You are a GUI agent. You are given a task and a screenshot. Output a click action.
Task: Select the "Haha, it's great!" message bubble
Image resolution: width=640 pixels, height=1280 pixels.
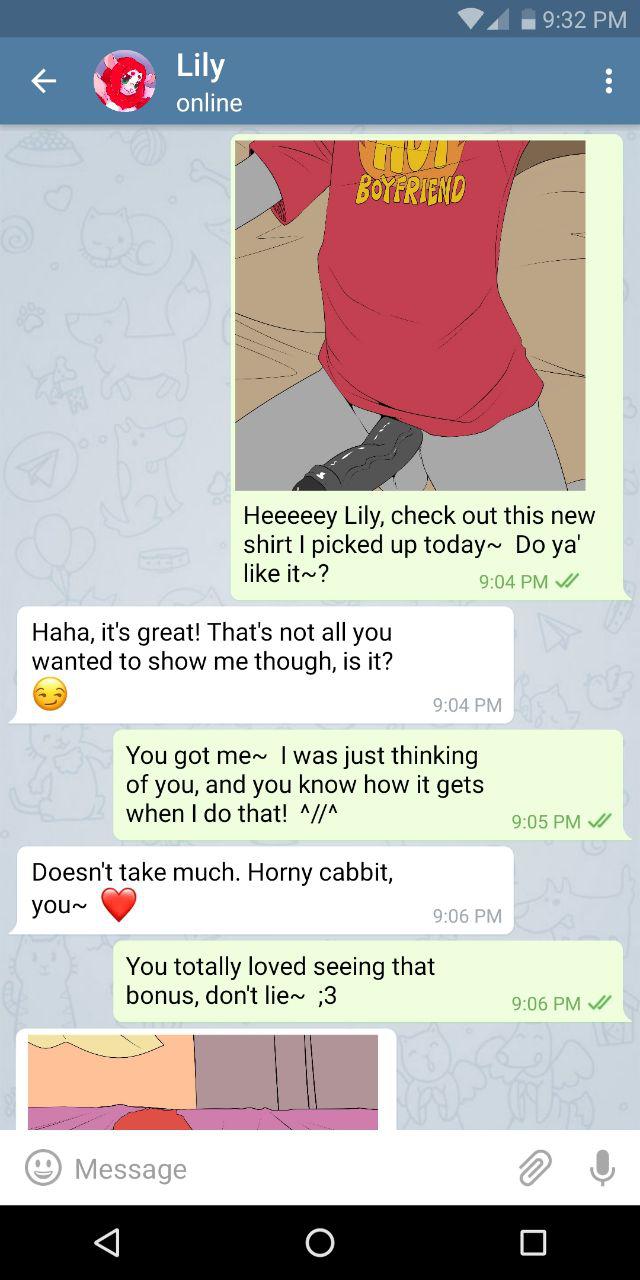(x=264, y=665)
